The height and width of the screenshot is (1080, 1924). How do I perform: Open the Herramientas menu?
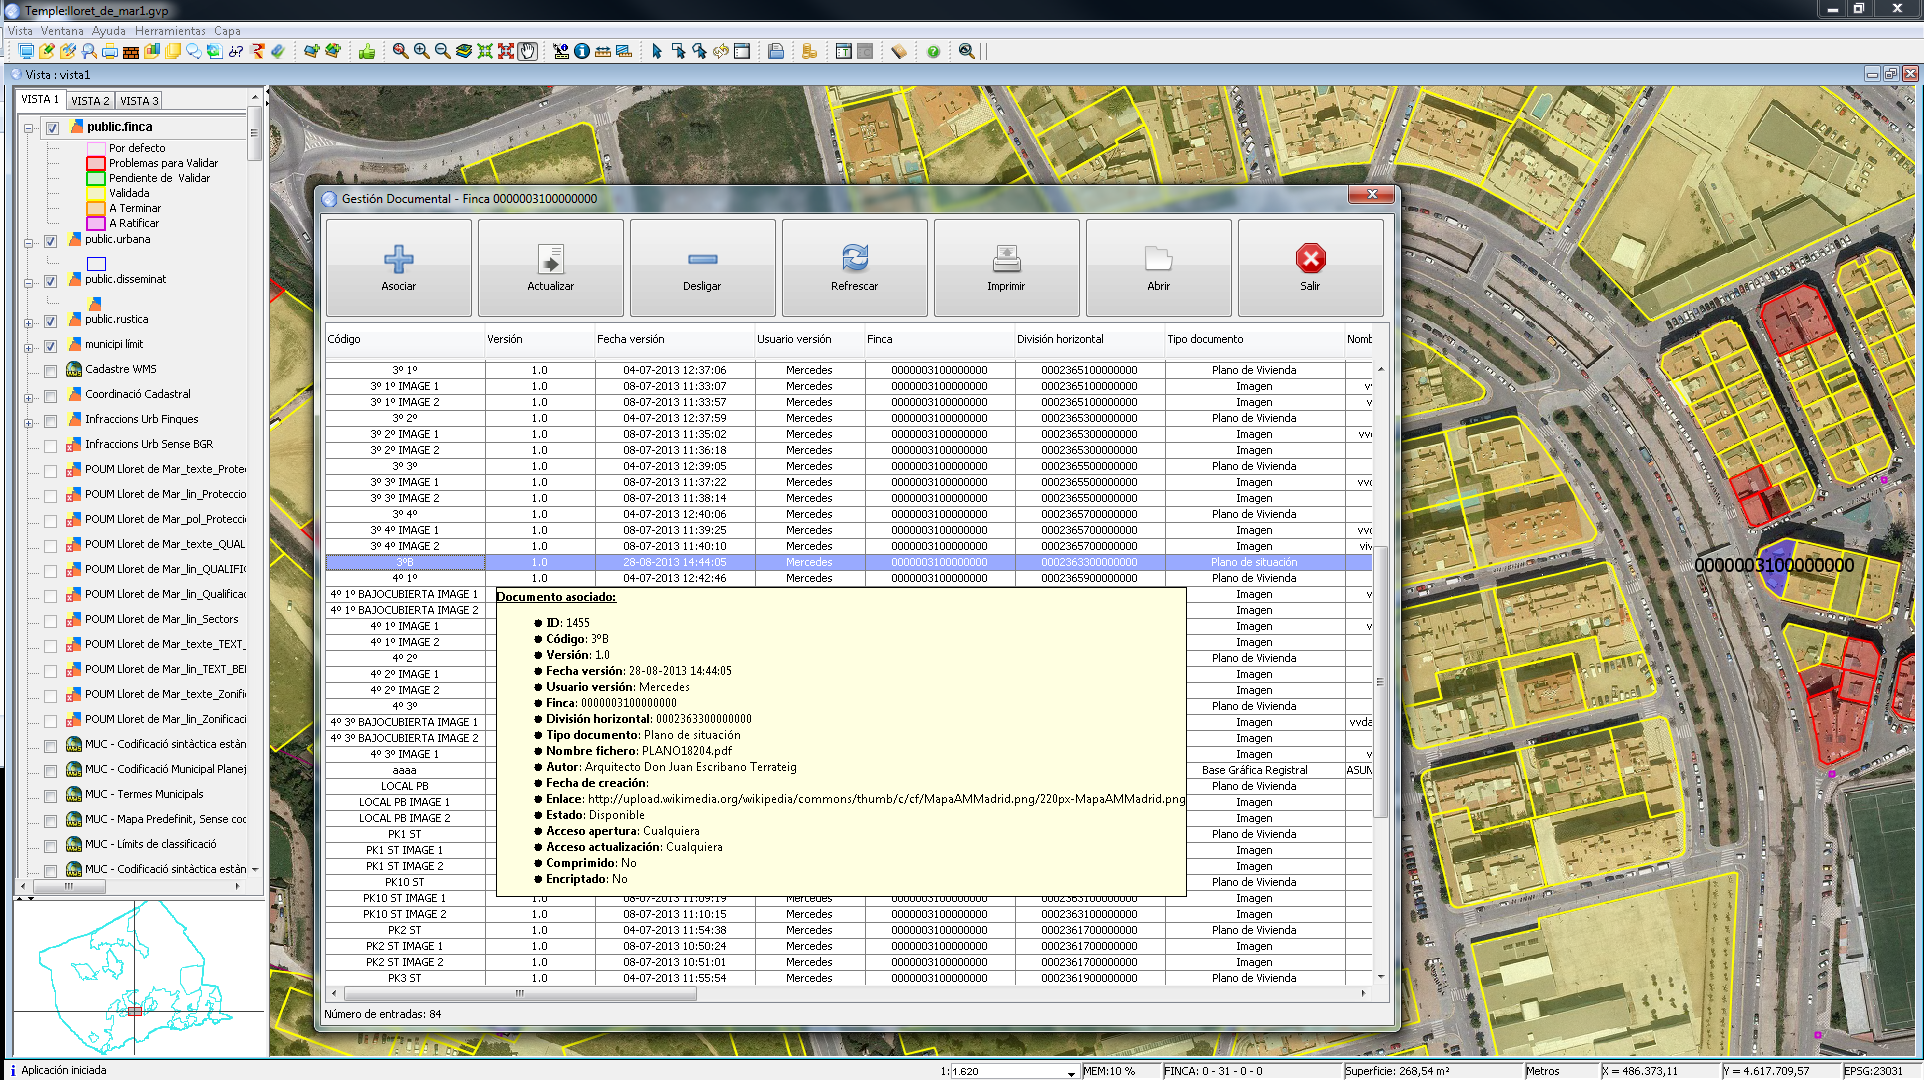170,30
